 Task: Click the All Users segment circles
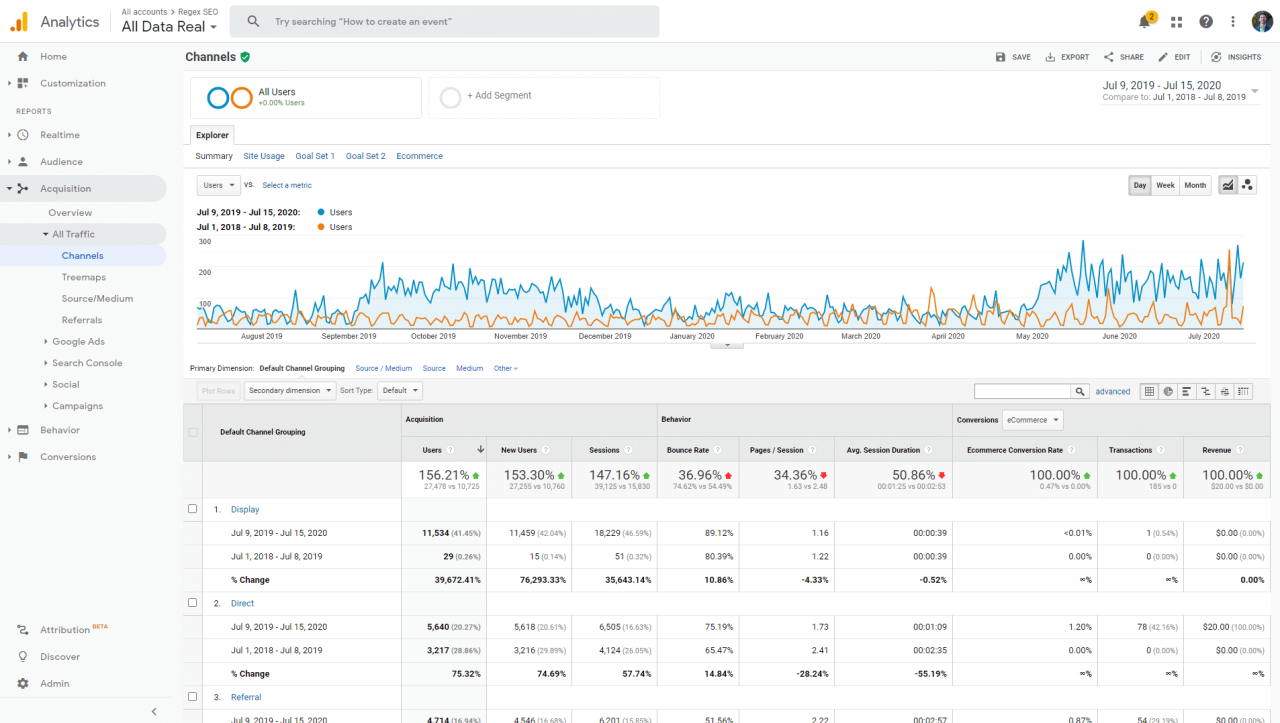pyautogui.click(x=229, y=97)
